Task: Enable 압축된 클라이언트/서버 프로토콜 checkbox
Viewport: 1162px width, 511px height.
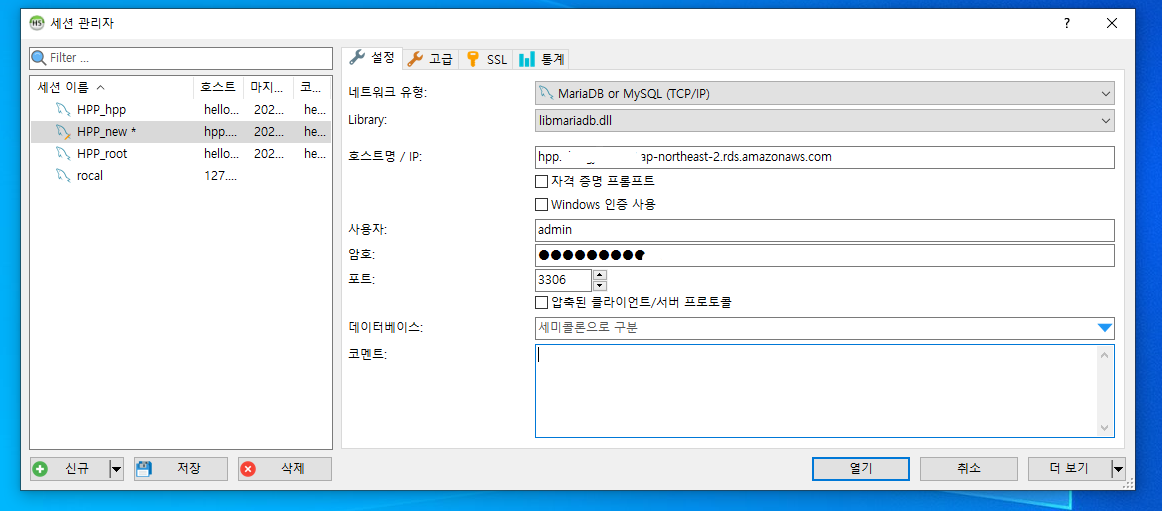Action: tap(542, 302)
